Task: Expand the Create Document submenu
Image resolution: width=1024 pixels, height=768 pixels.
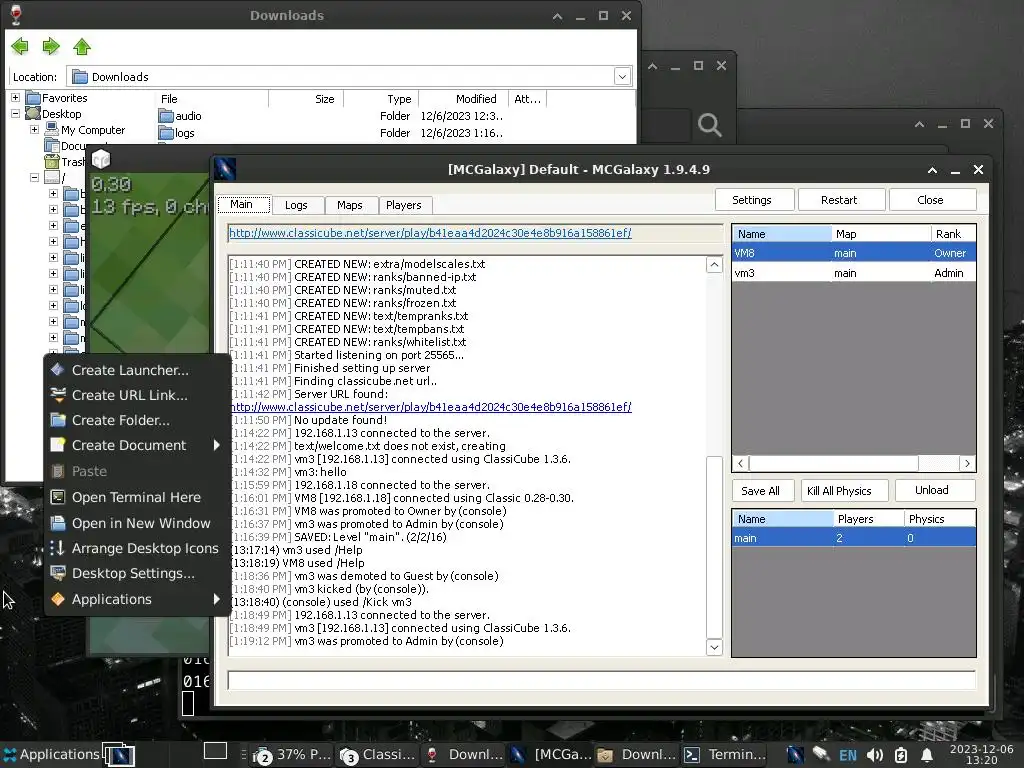Action: click(x=137, y=445)
